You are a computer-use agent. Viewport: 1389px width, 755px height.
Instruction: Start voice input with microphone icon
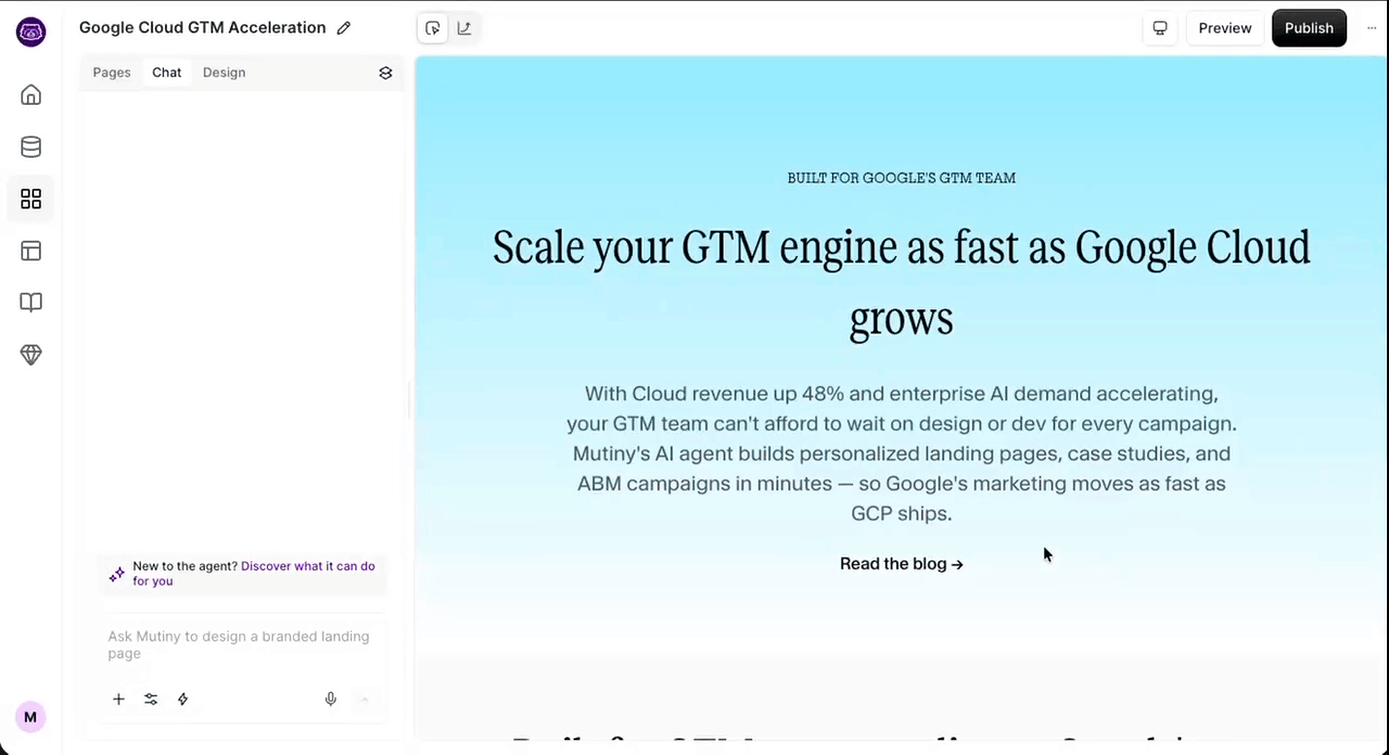331,699
